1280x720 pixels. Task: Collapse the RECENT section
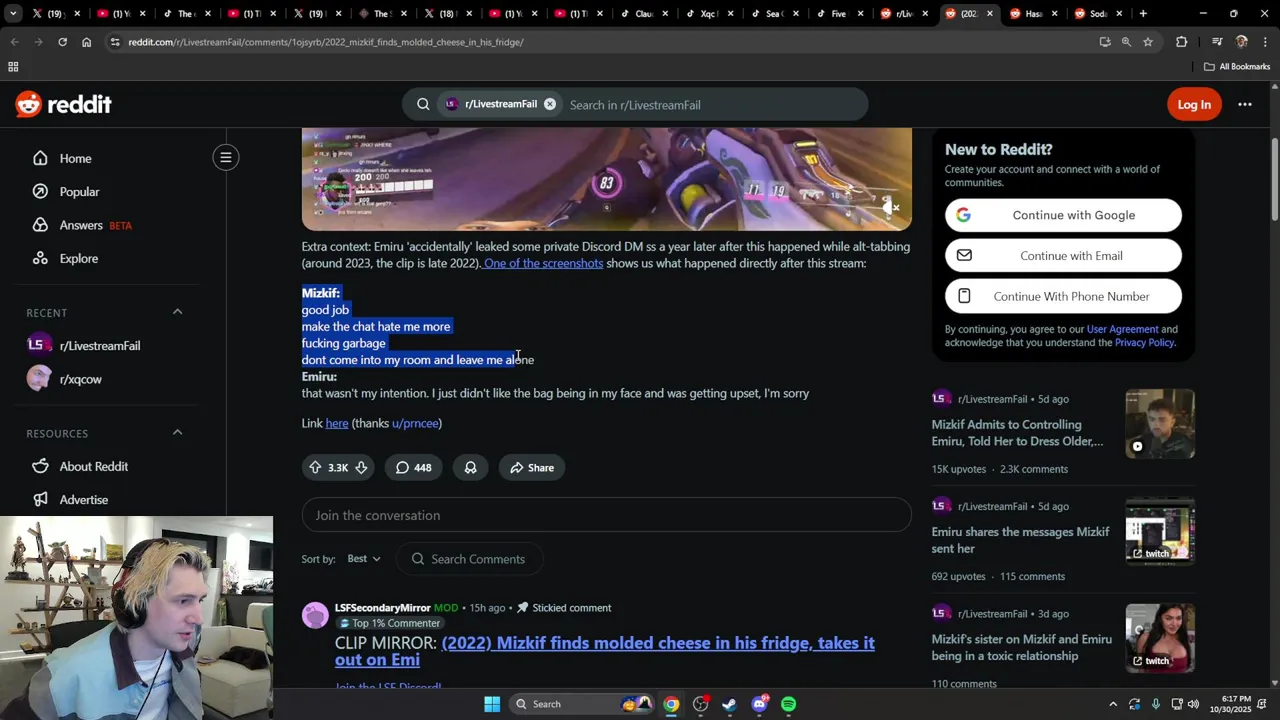coord(177,312)
